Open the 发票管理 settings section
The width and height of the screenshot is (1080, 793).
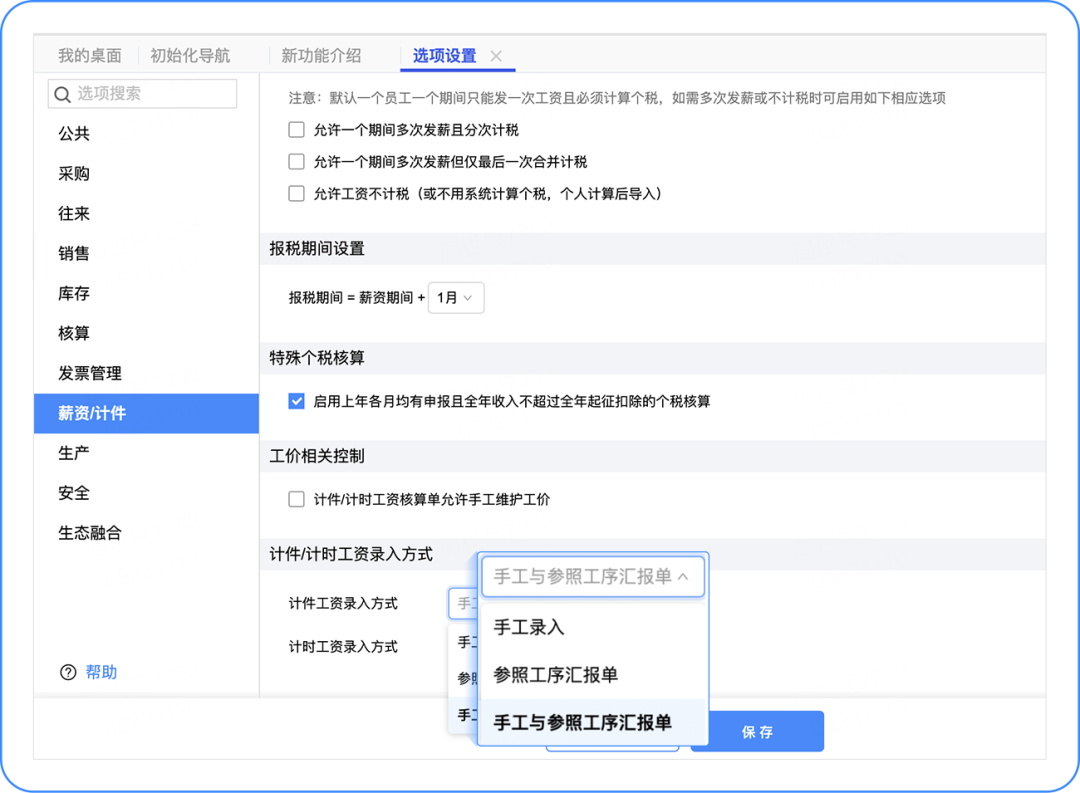tap(91, 373)
